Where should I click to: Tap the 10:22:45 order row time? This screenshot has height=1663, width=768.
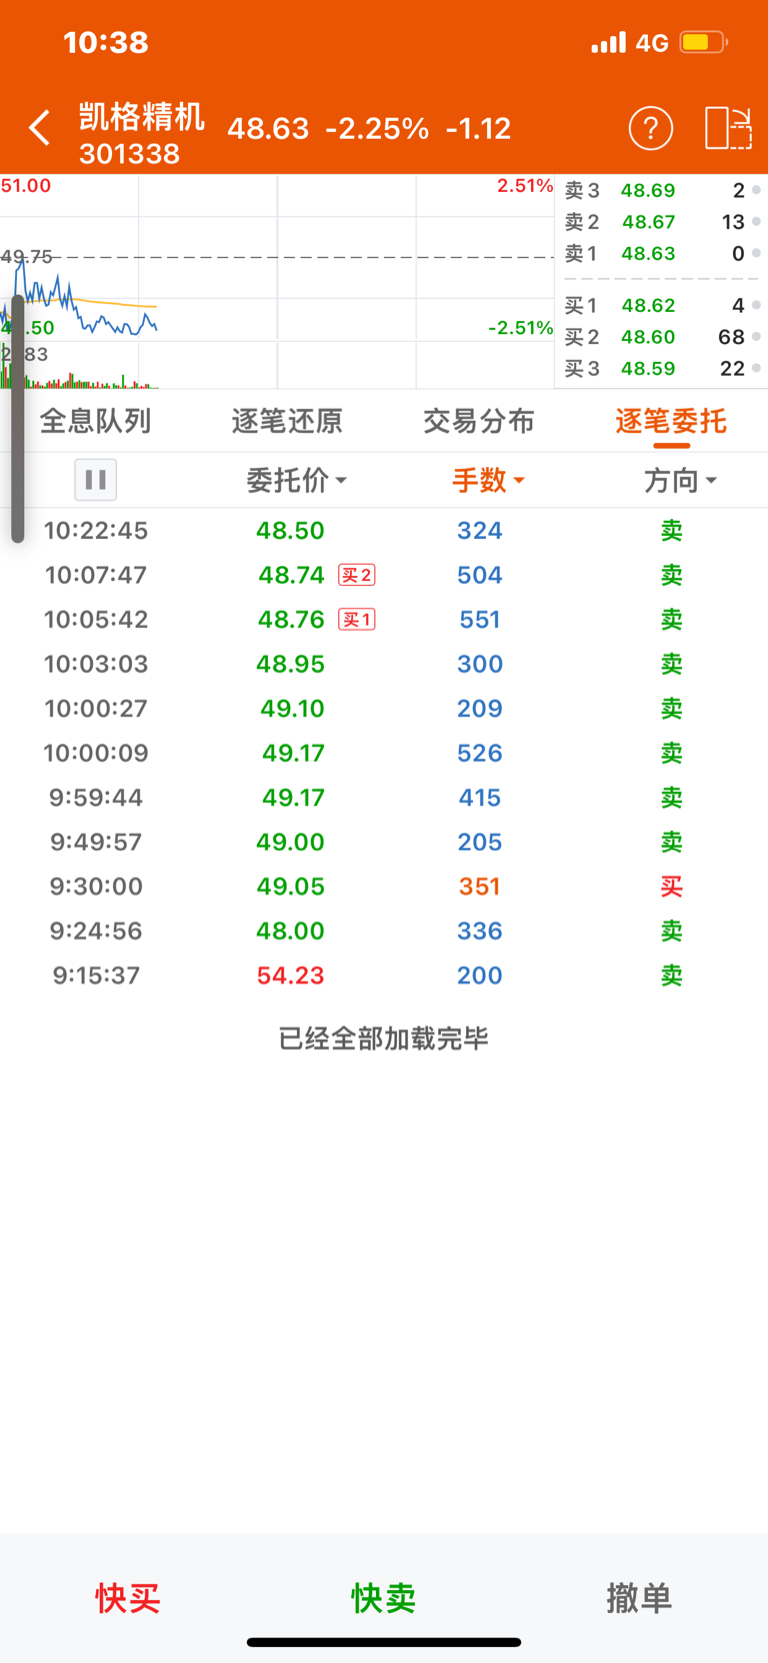(x=96, y=531)
